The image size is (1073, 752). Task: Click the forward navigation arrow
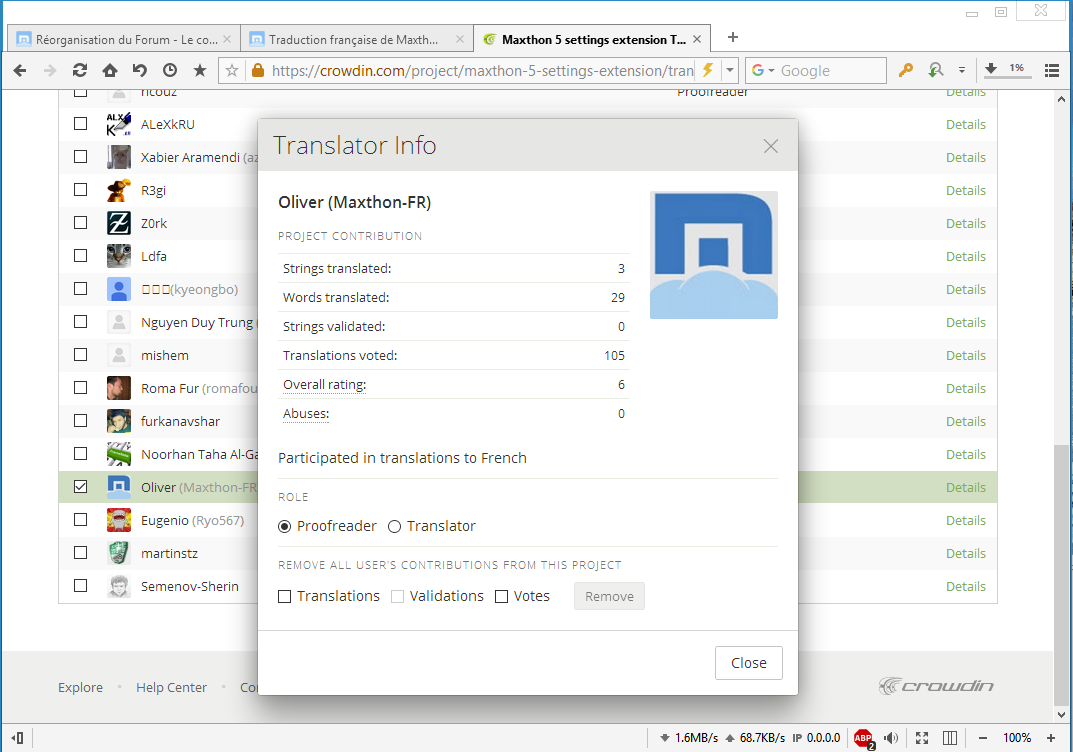[50, 70]
